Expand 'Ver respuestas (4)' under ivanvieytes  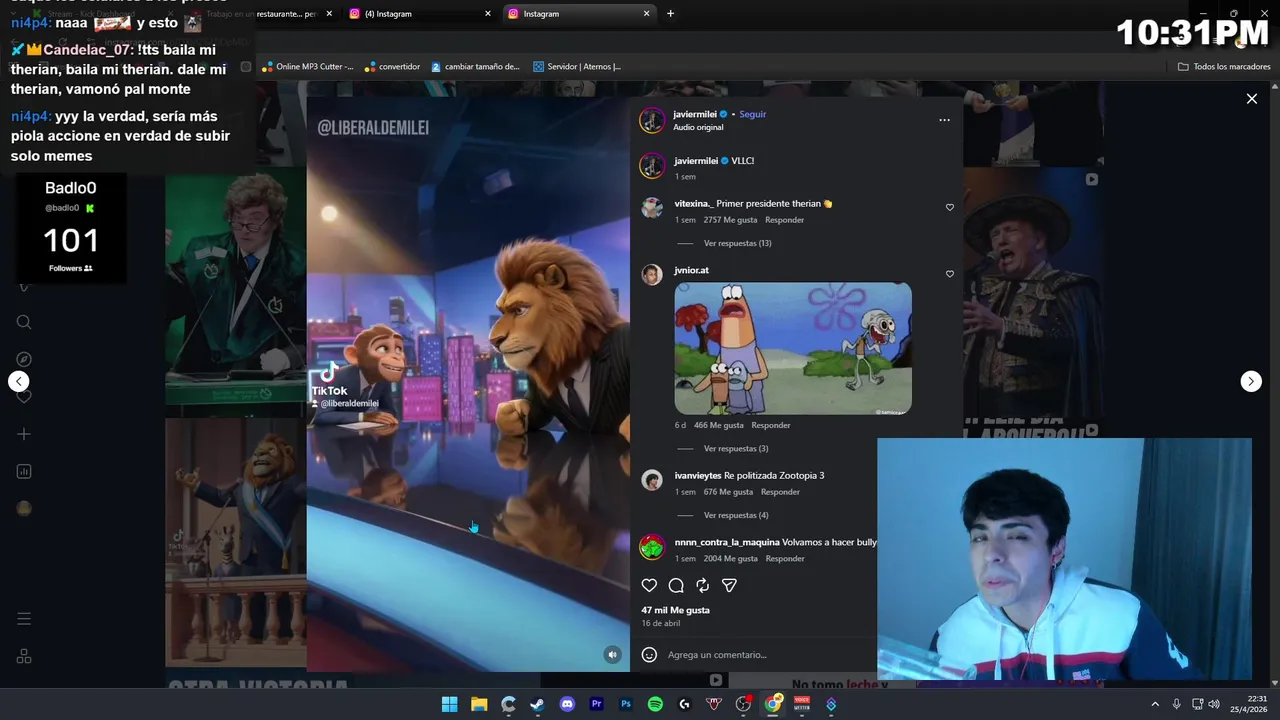(x=736, y=516)
